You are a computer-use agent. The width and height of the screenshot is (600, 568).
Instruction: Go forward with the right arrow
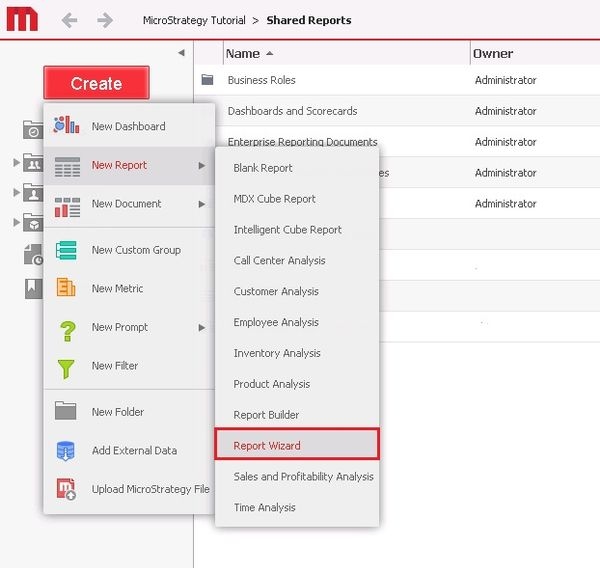click(104, 20)
